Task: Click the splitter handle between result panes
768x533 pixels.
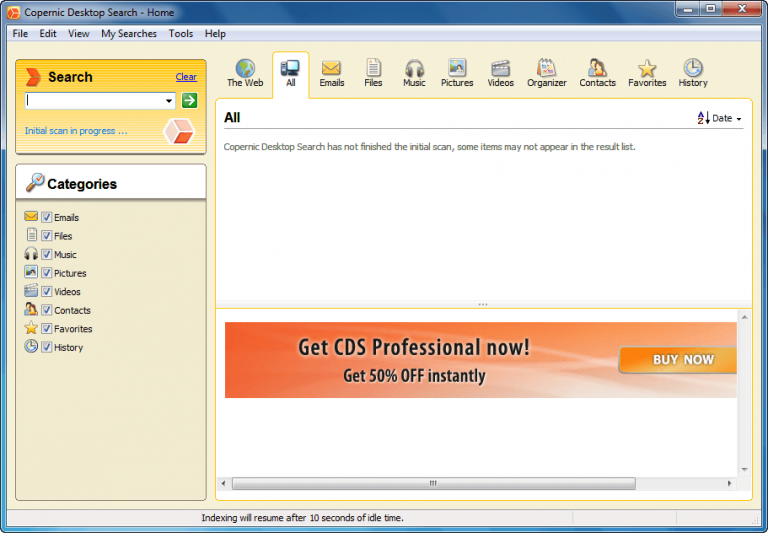Action: pos(483,304)
